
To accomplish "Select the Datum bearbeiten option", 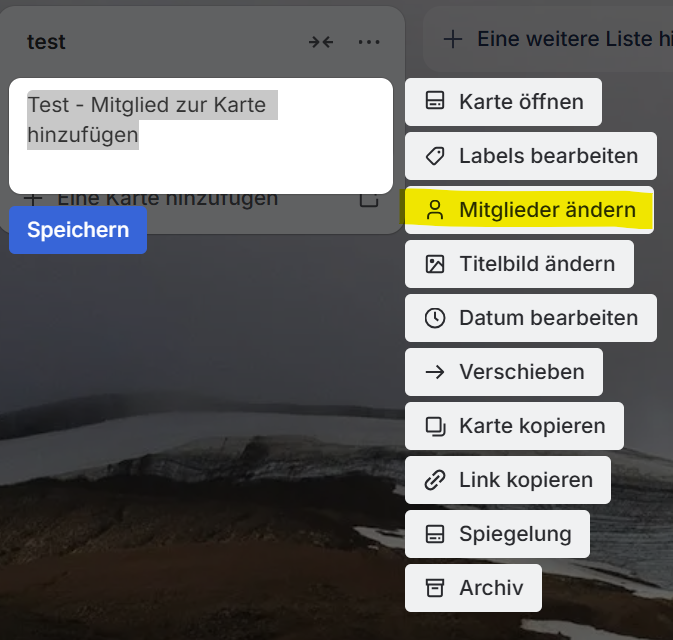I will [547, 318].
